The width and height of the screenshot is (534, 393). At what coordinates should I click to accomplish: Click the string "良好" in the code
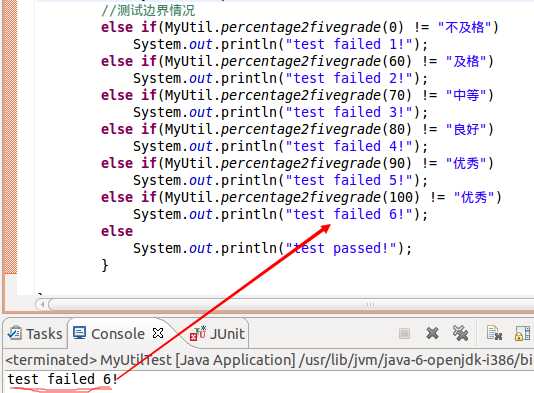tap(466, 129)
